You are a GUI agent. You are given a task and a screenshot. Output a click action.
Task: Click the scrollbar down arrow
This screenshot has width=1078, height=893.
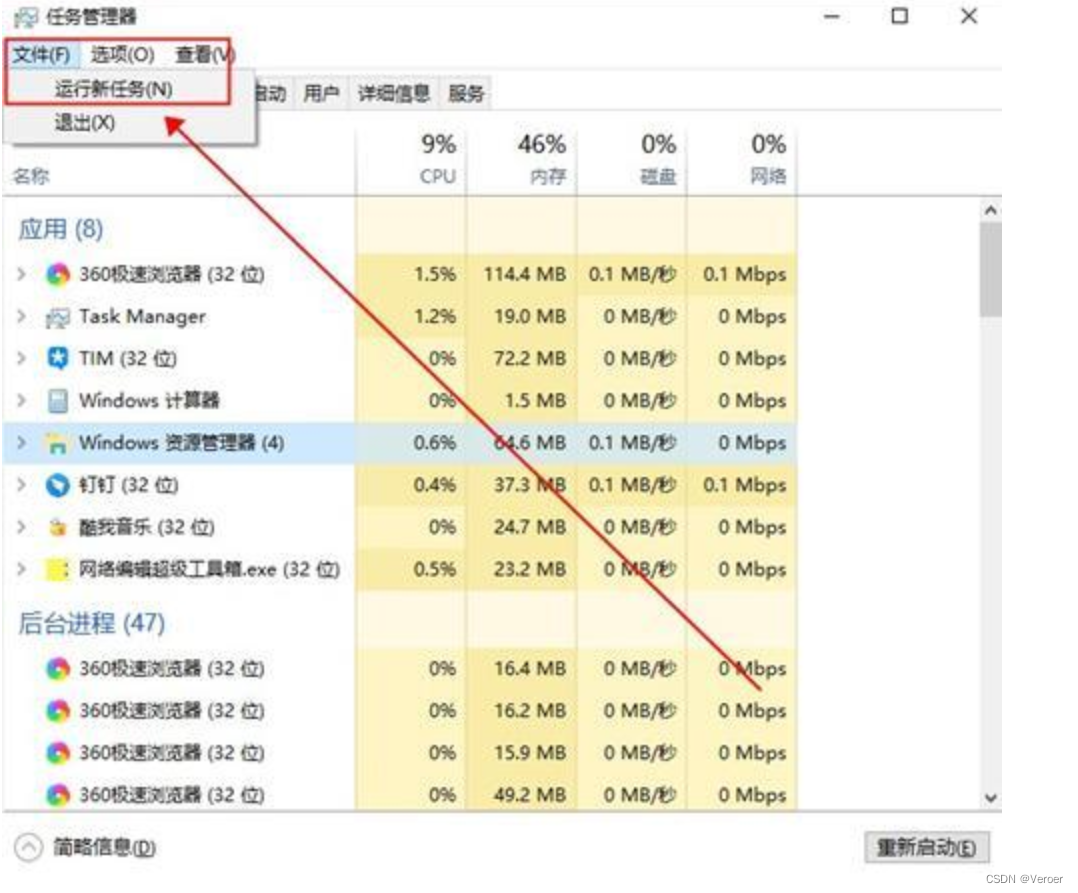pyautogui.click(x=990, y=798)
